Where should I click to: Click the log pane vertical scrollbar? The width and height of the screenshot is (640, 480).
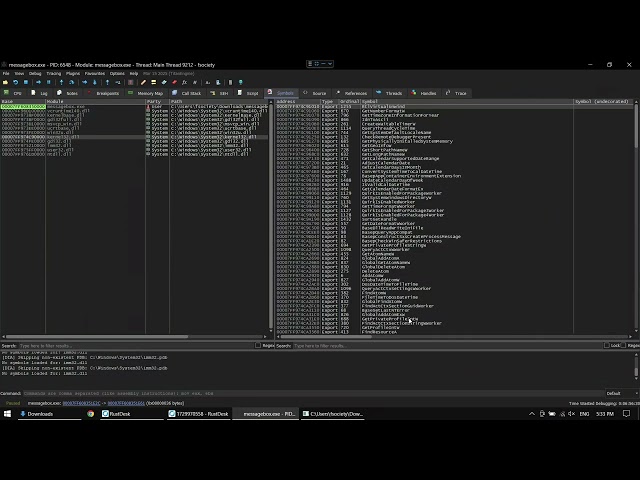636,367
